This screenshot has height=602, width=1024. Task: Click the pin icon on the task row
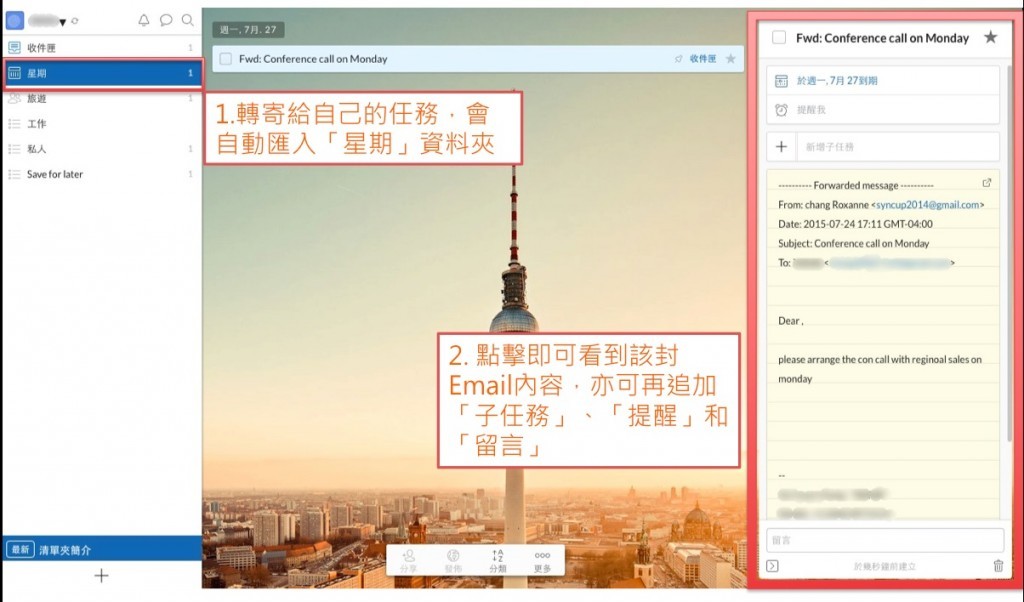(x=679, y=59)
